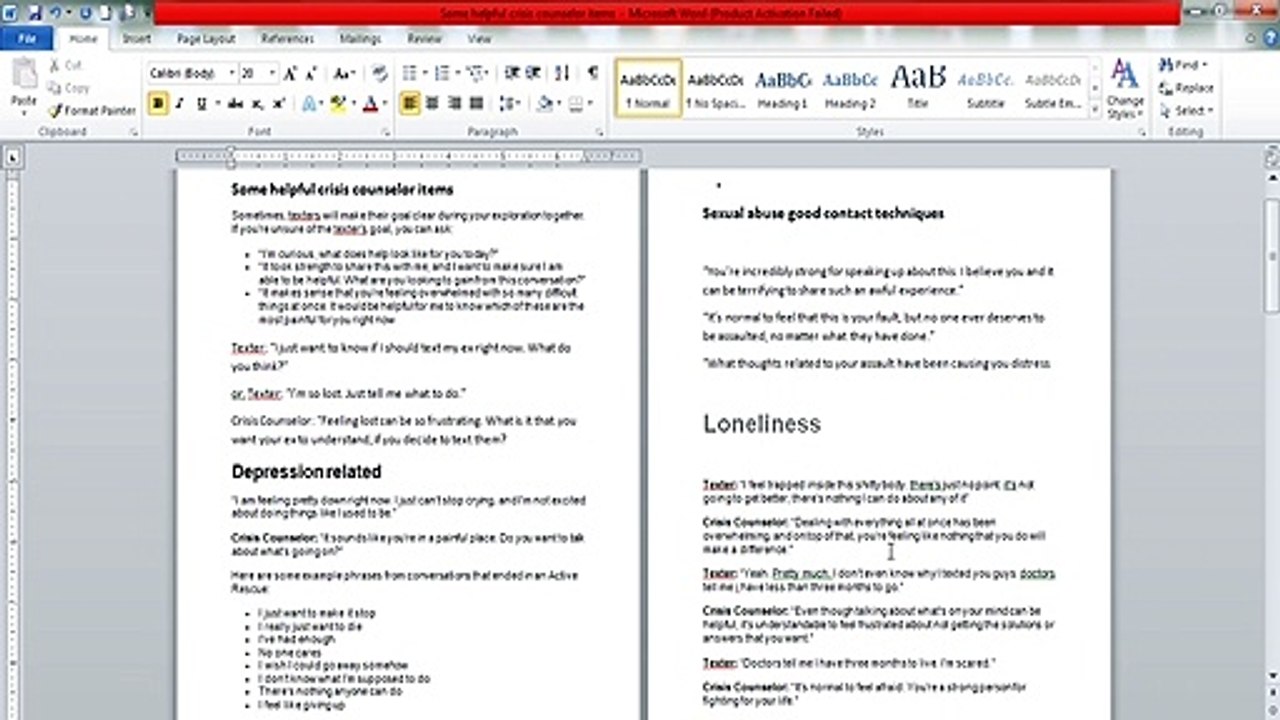Click the Find button
Image resolution: width=1280 pixels, height=720 pixels.
(x=1184, y=65)
